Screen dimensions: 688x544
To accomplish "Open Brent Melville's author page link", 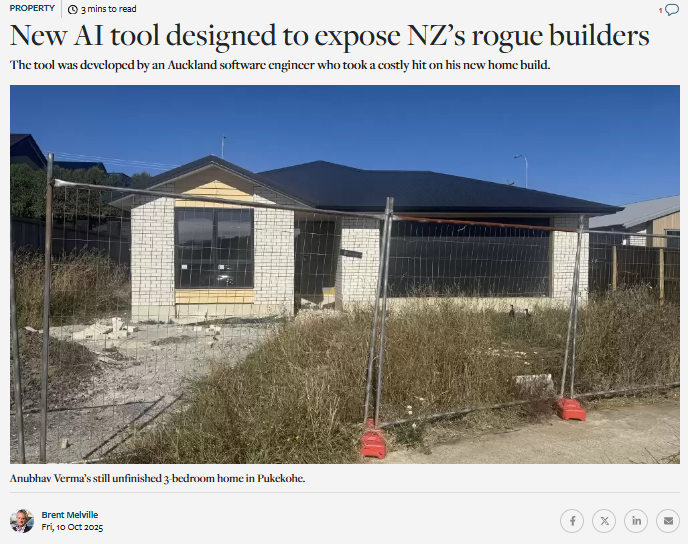I will 70,515.
